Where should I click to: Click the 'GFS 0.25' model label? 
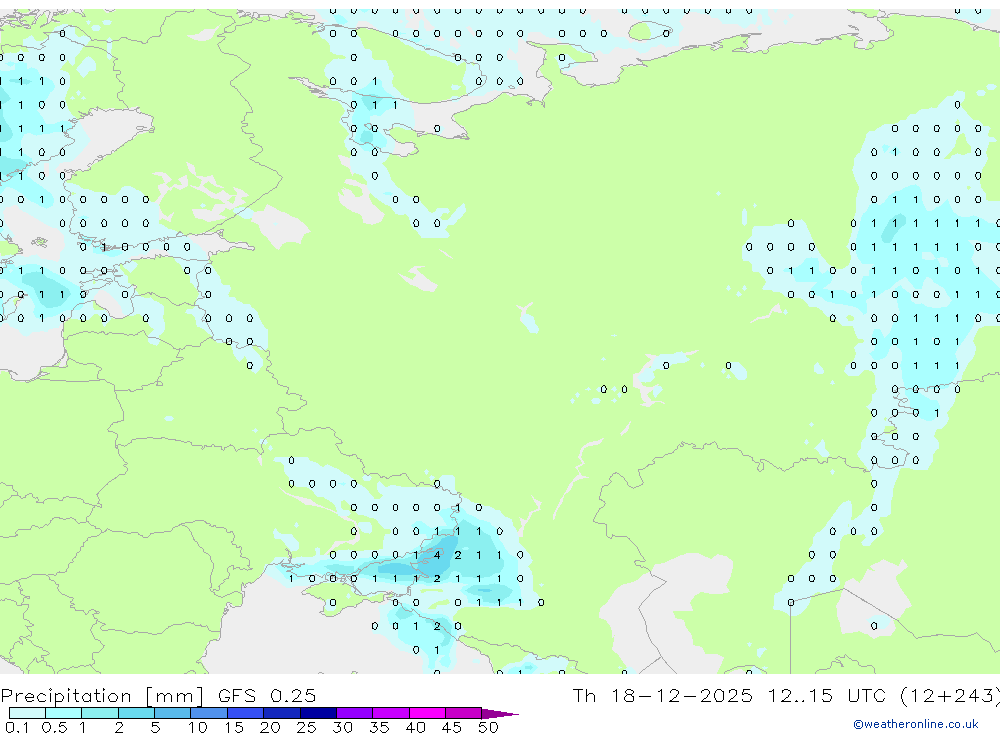pyautogui.click(x=267, y=696)
